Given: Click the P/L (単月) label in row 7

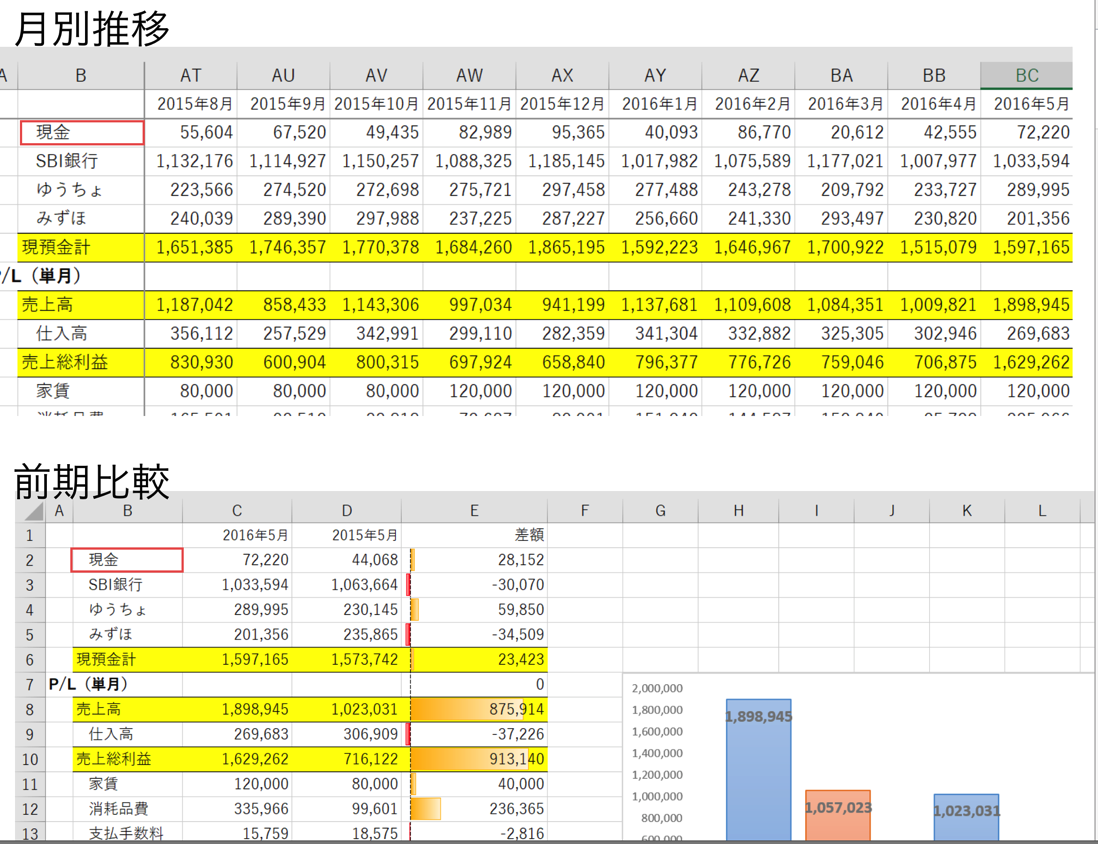Looking at the screenshot, I should click(88, 684).
